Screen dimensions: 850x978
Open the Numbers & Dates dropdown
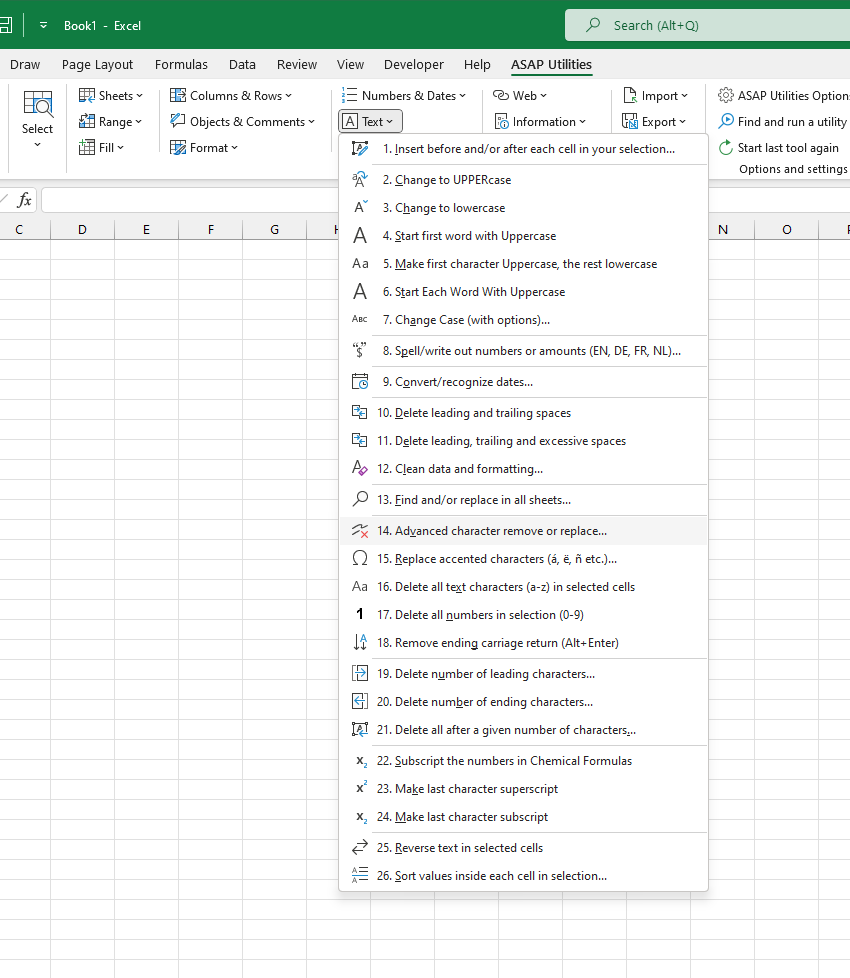(403, 95)
